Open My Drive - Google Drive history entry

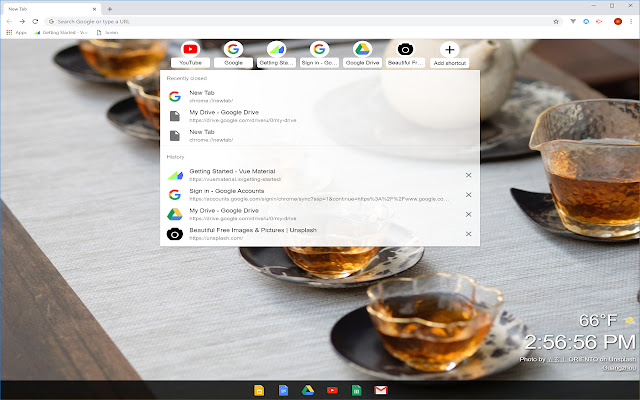pos(320,214)
